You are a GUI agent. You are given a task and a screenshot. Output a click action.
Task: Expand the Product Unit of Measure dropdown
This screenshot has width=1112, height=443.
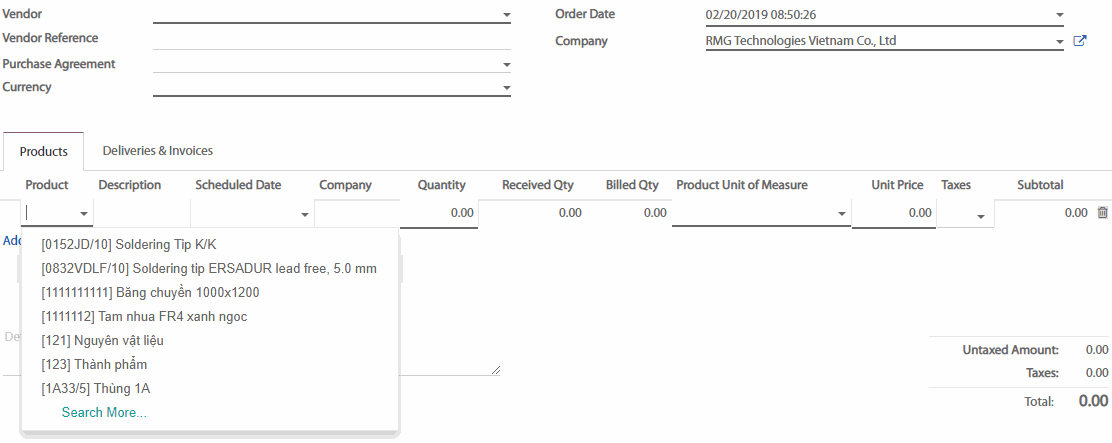tap(842, 214)
